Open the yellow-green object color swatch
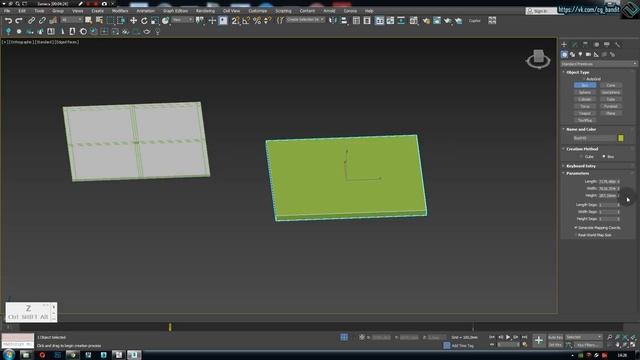The image size is (640, 360). click(x=621, y=138)
